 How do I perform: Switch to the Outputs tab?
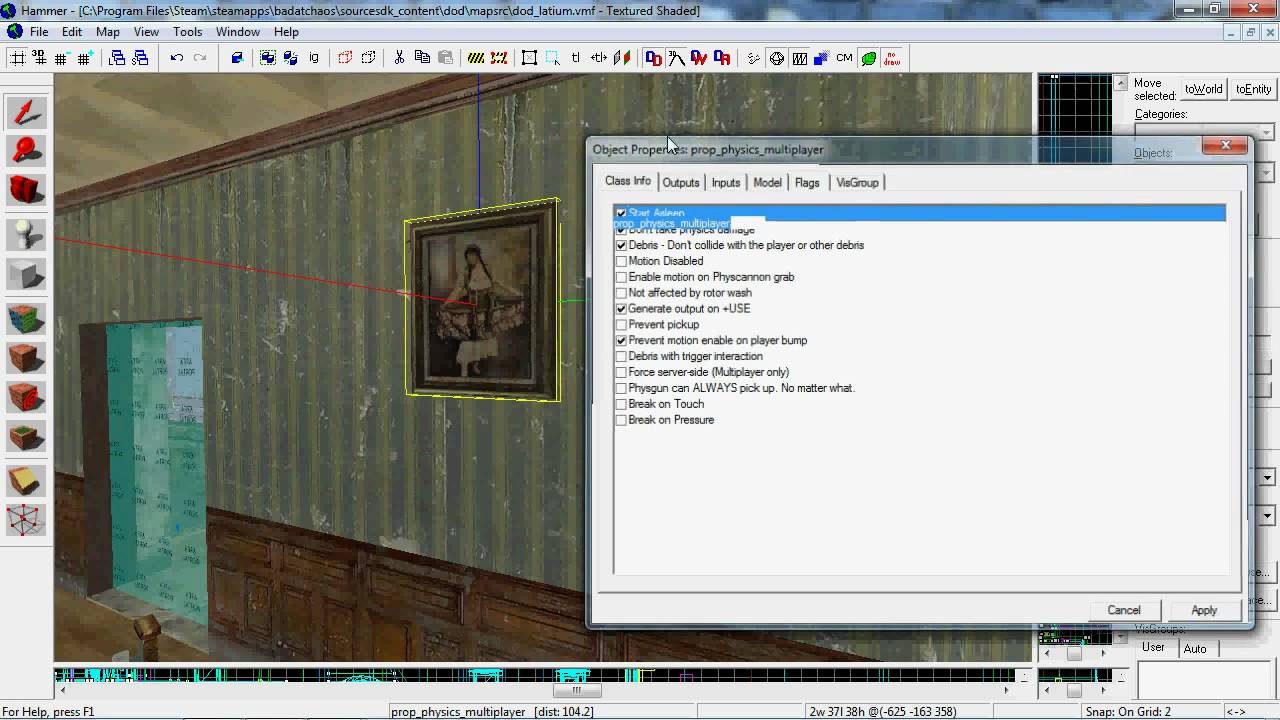[x=681, y=183]
